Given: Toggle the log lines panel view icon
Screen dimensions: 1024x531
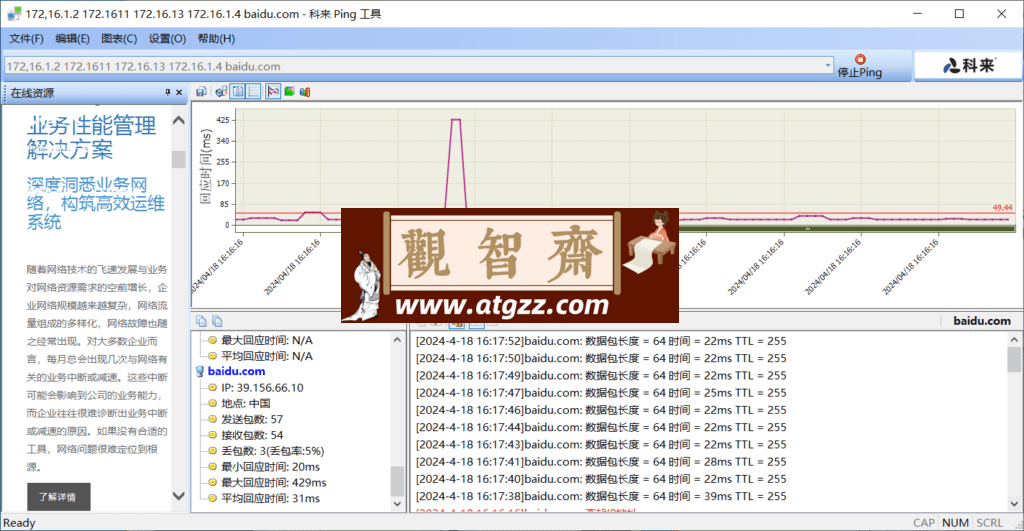Looking at the screenshot, I should coord(254,91).
